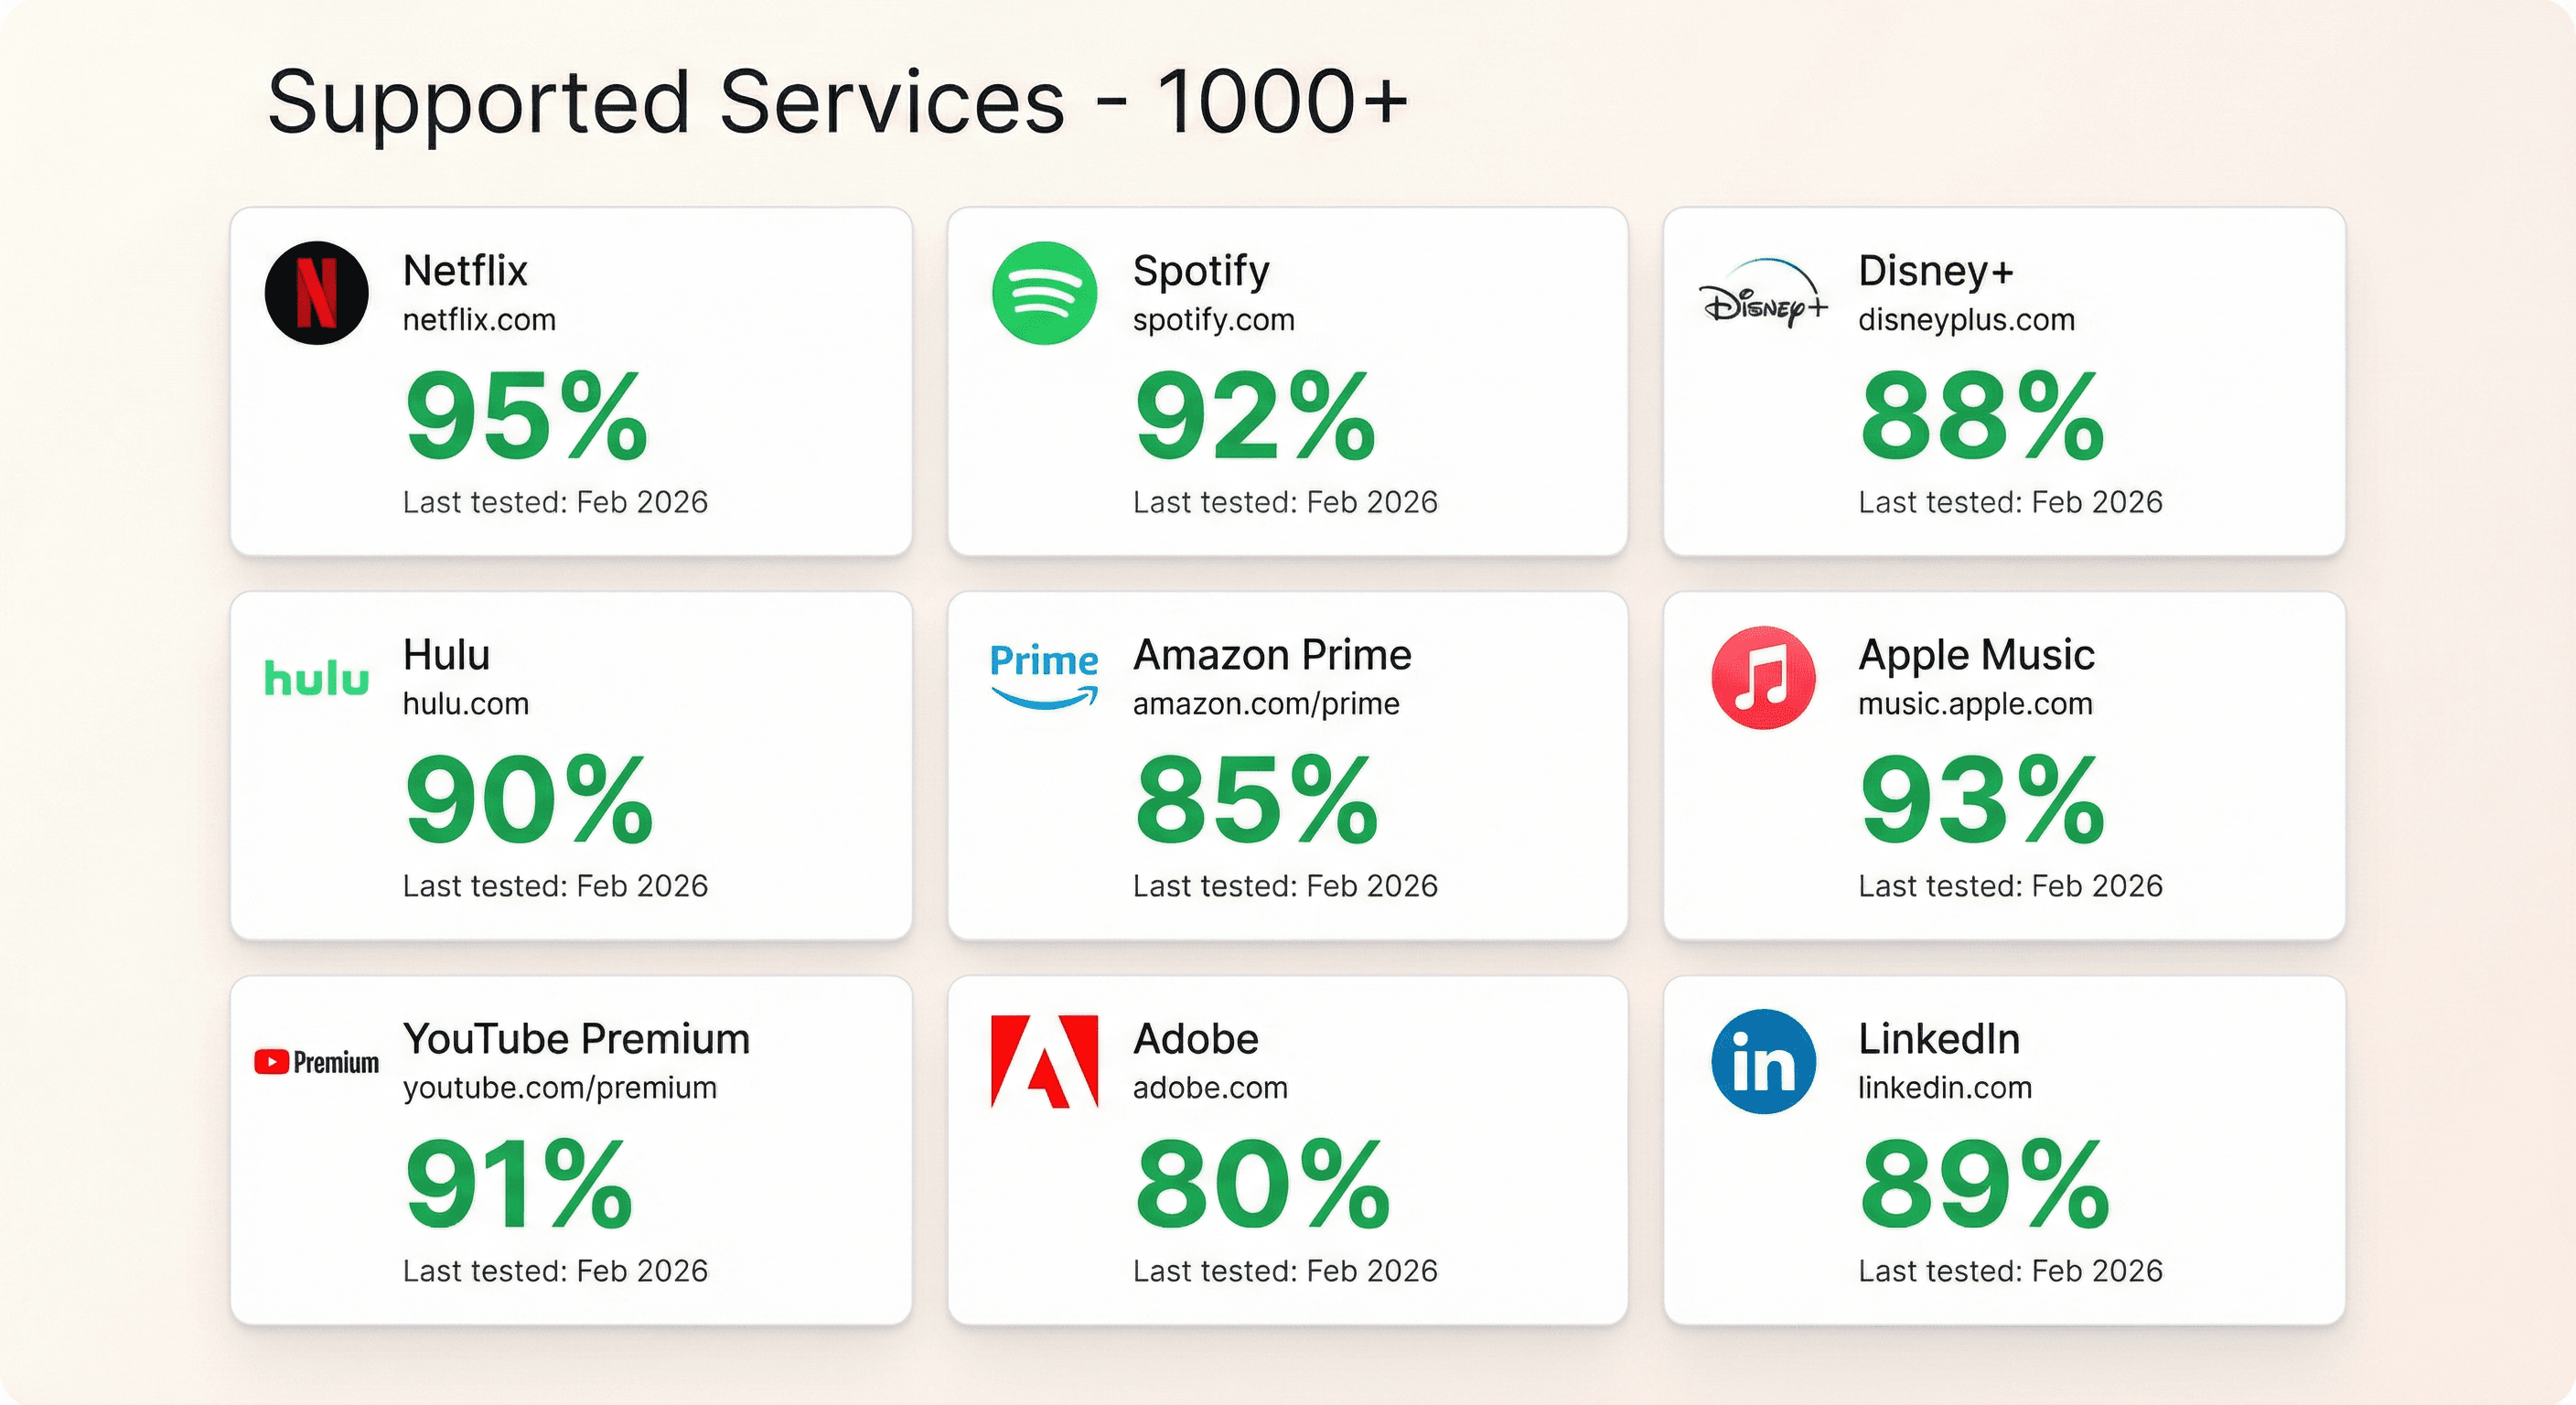
Task: Click the Hulu service title
Action: pyautogui.click(x=446, y=655)
